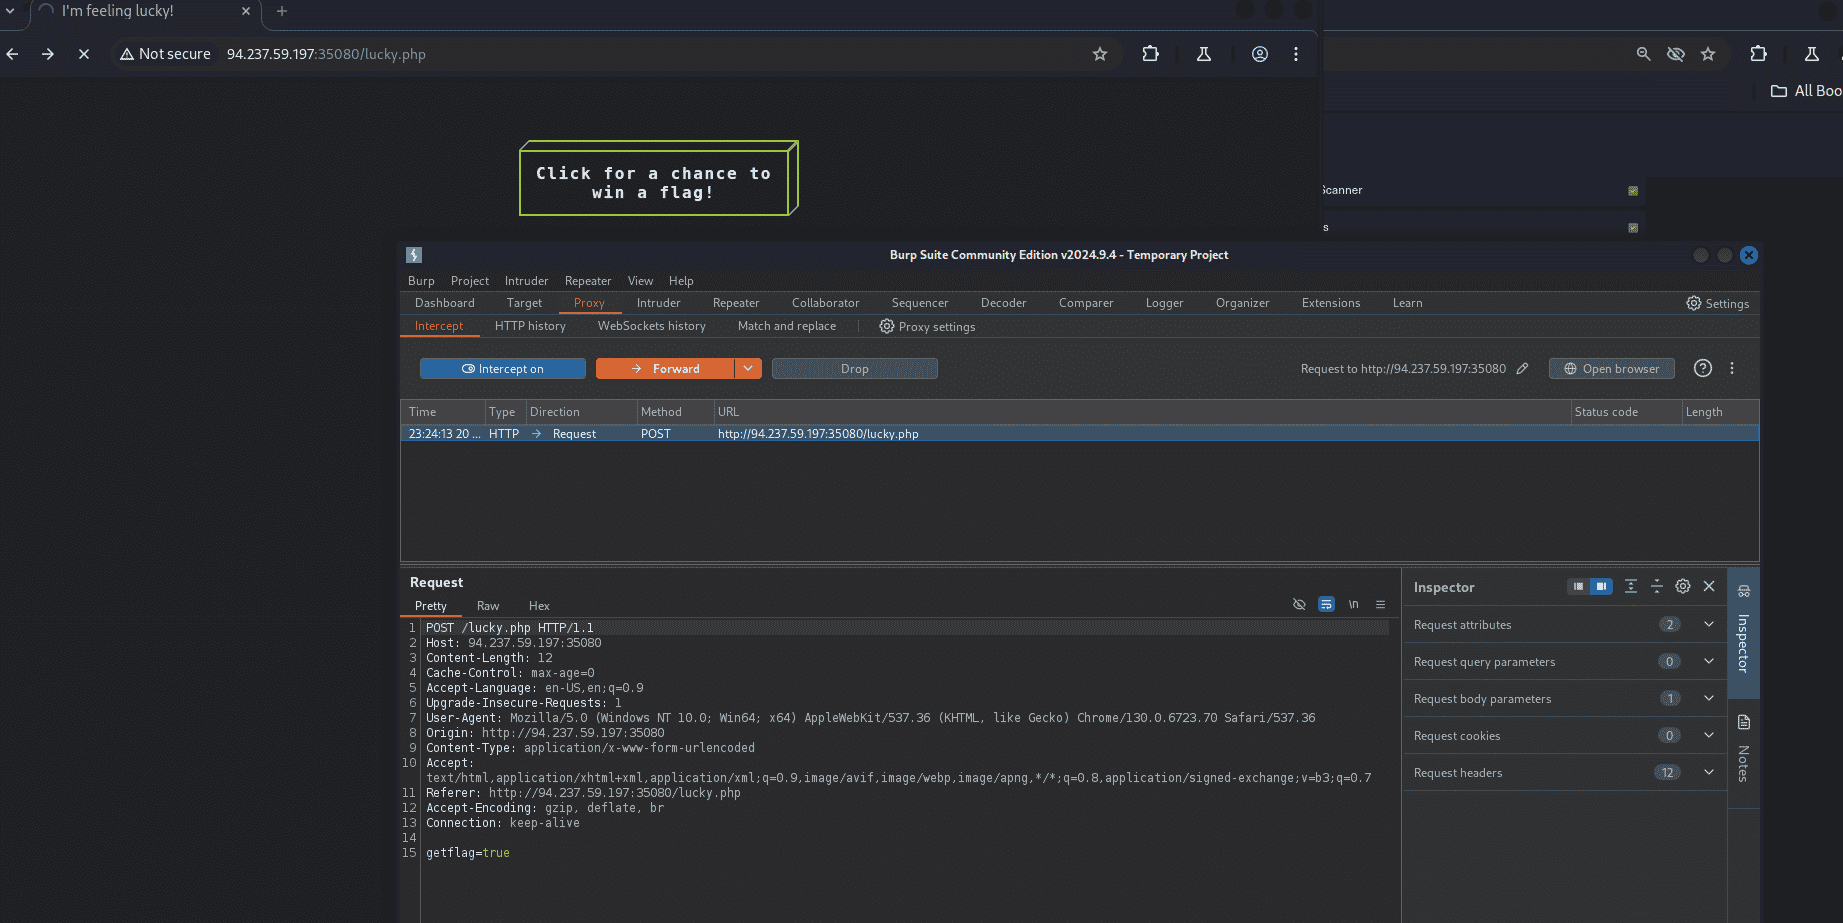Open Extensions in the lucky.php browser toolbar
The height and width of the screenshot is (923, 1843).
pos(1151,54)
